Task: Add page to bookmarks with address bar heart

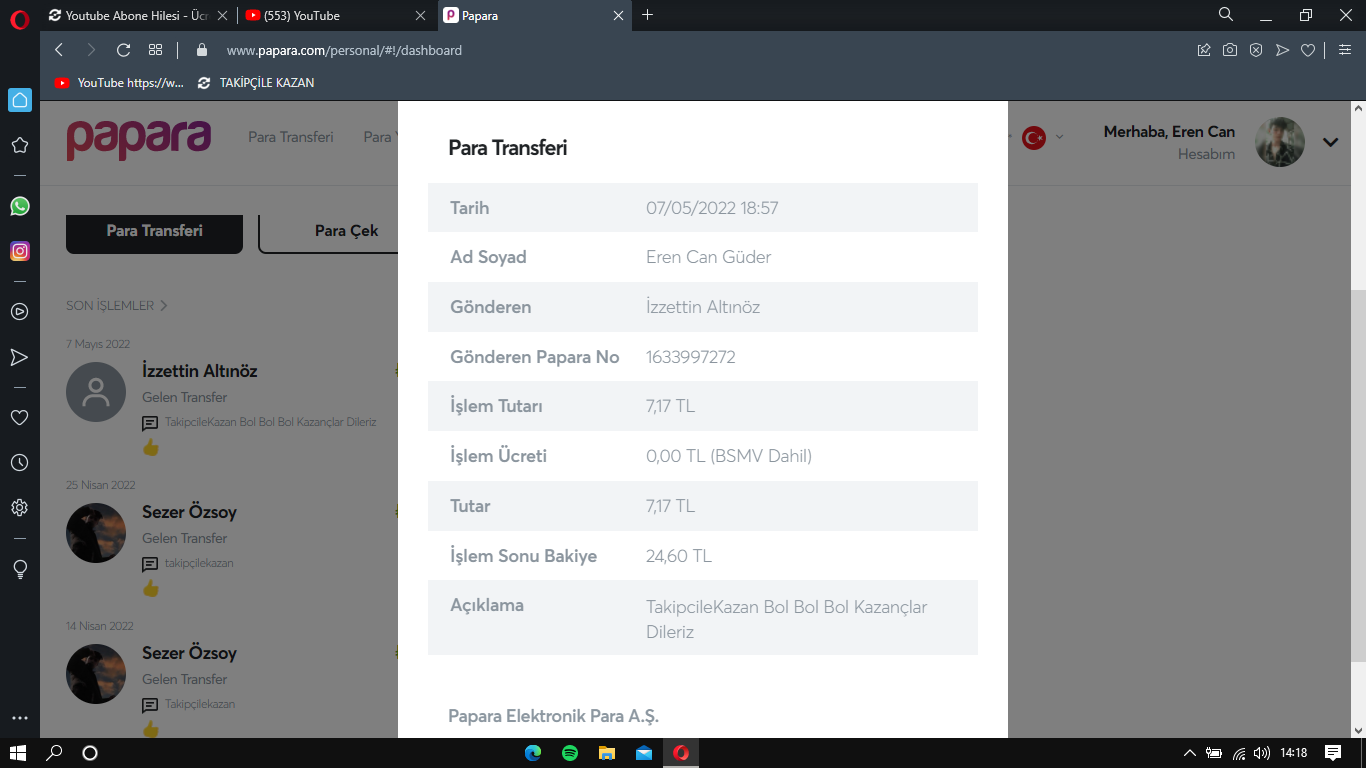Action: tap(1308, 50)
